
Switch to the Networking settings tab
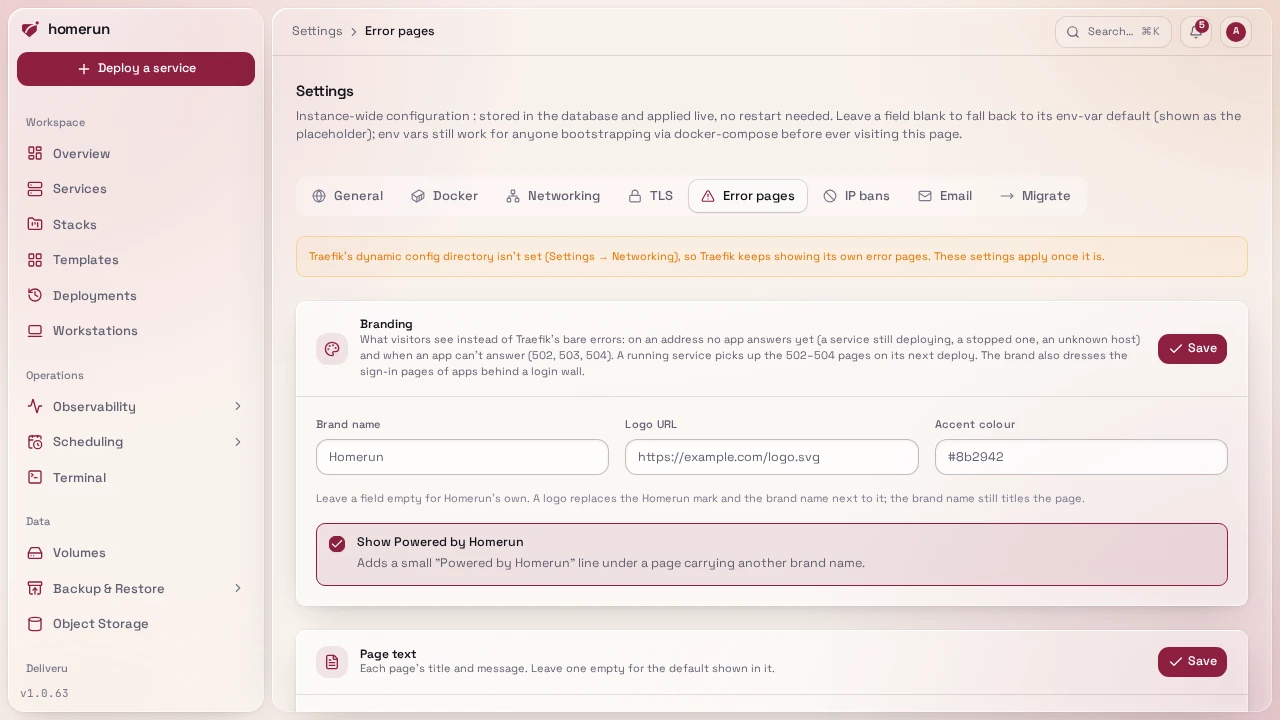pos(553,196)
